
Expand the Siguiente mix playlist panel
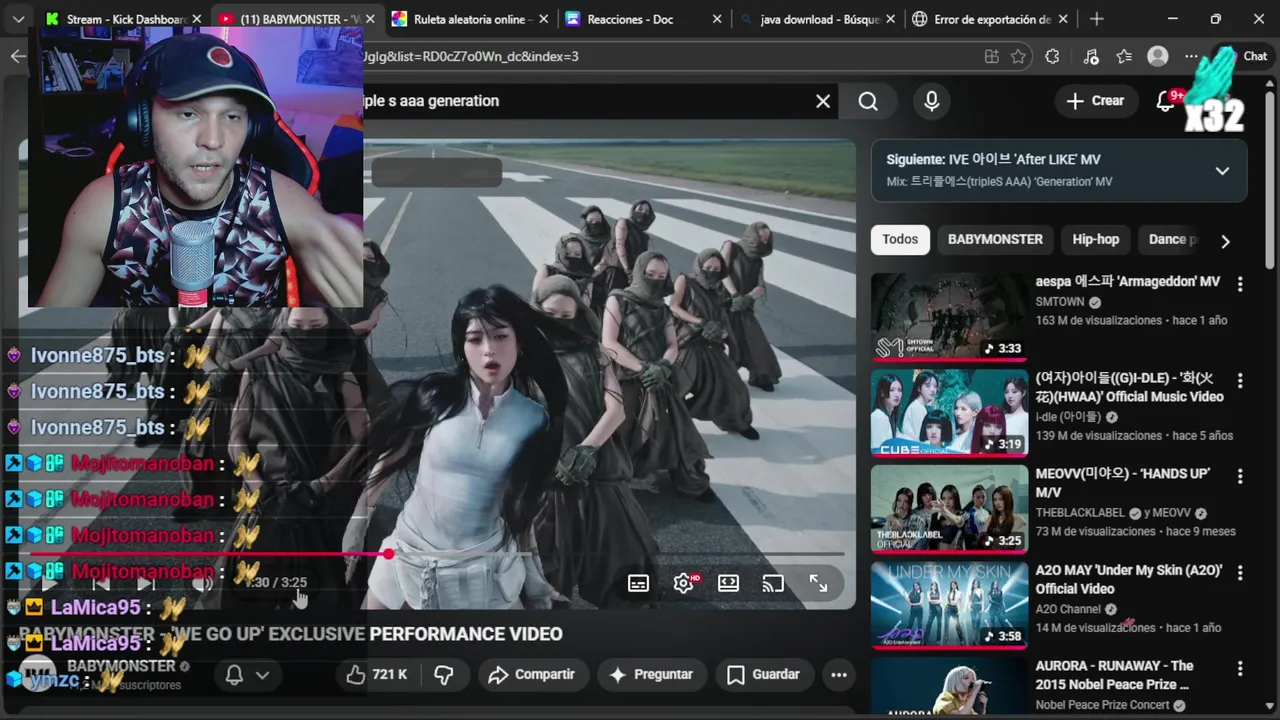[1222, 171]
